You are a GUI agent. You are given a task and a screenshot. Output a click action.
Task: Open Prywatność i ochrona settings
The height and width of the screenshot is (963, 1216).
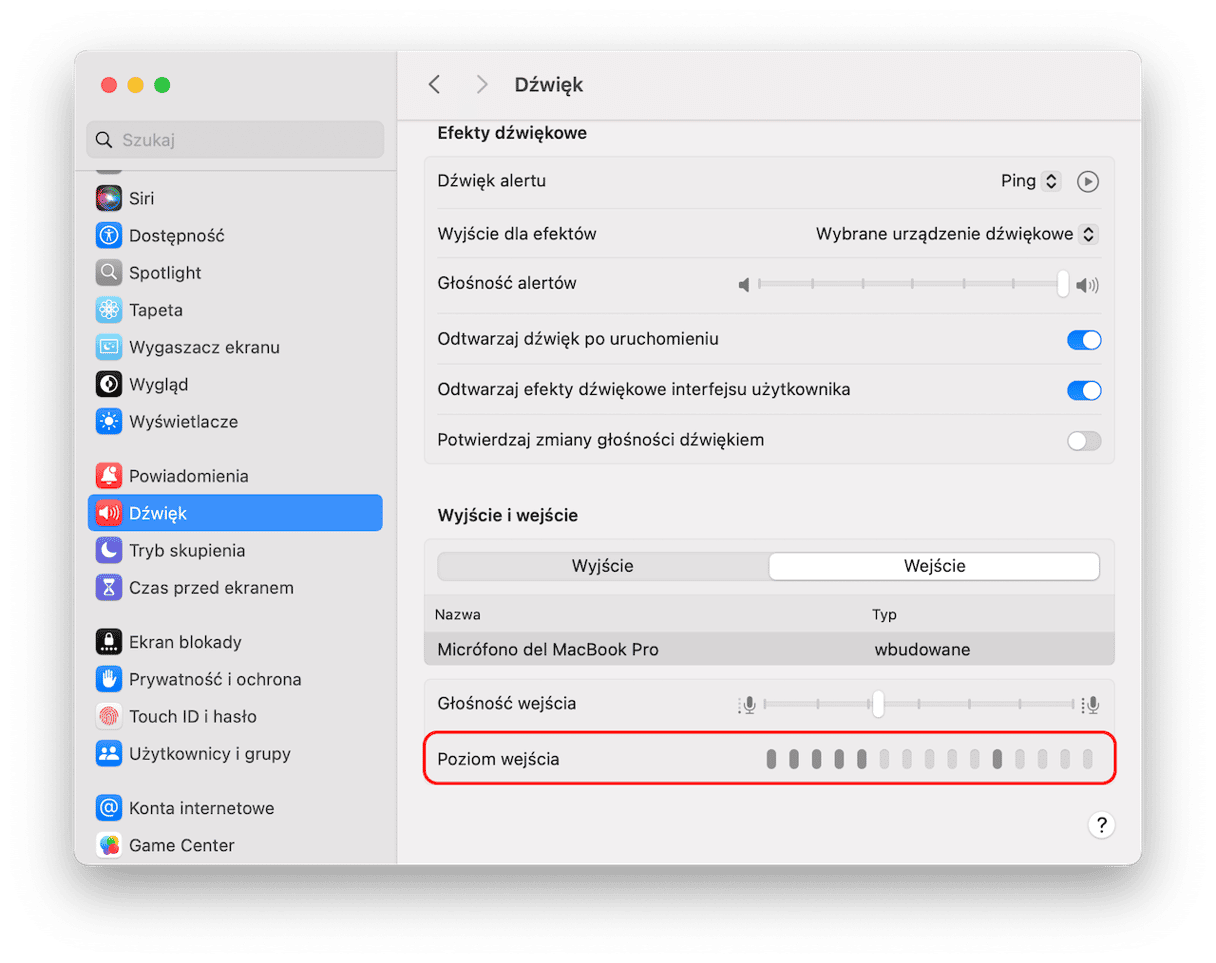coord(214,679)
